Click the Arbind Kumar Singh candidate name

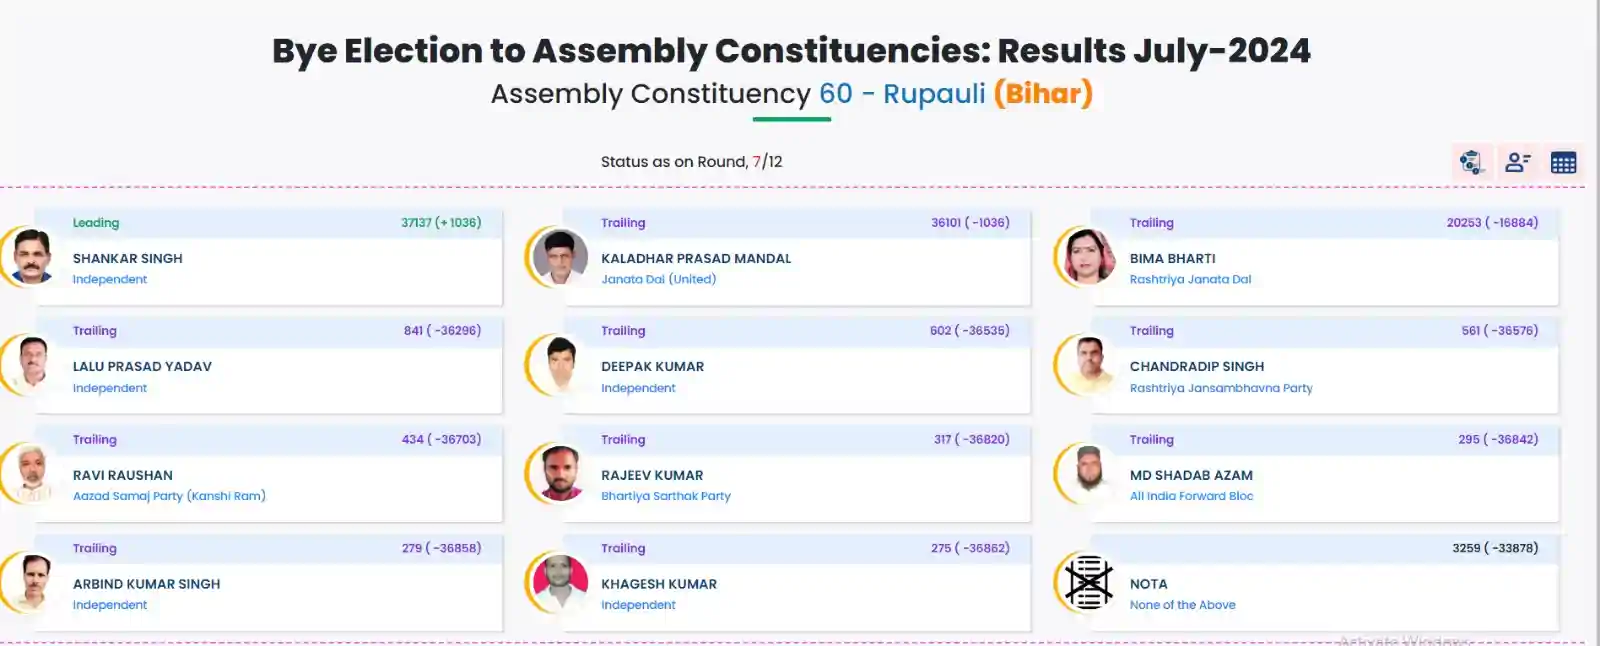(x=146, y=584)
